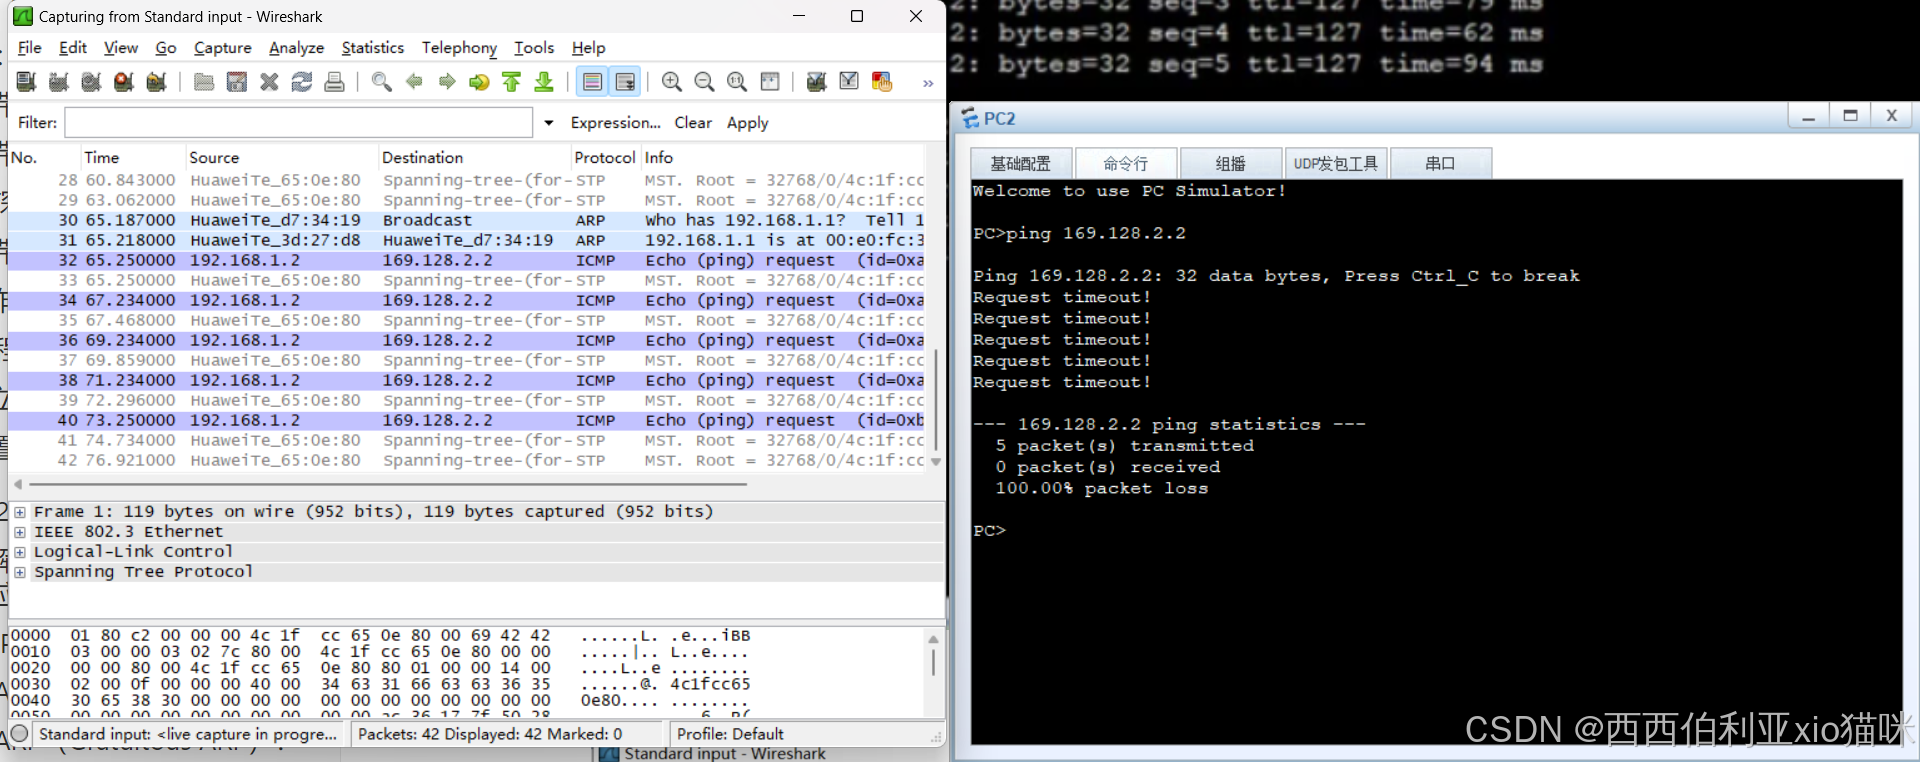Open a capture file via folder icon
This screenshot has width=1920, height=762.
coord(204,82)
